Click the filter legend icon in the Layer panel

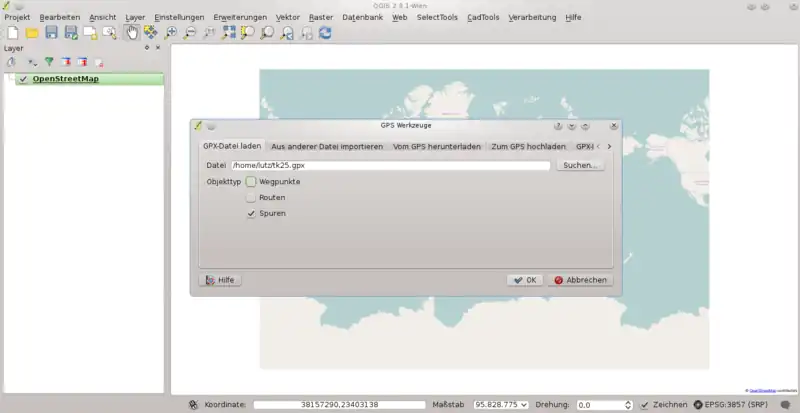click(48, 62)
